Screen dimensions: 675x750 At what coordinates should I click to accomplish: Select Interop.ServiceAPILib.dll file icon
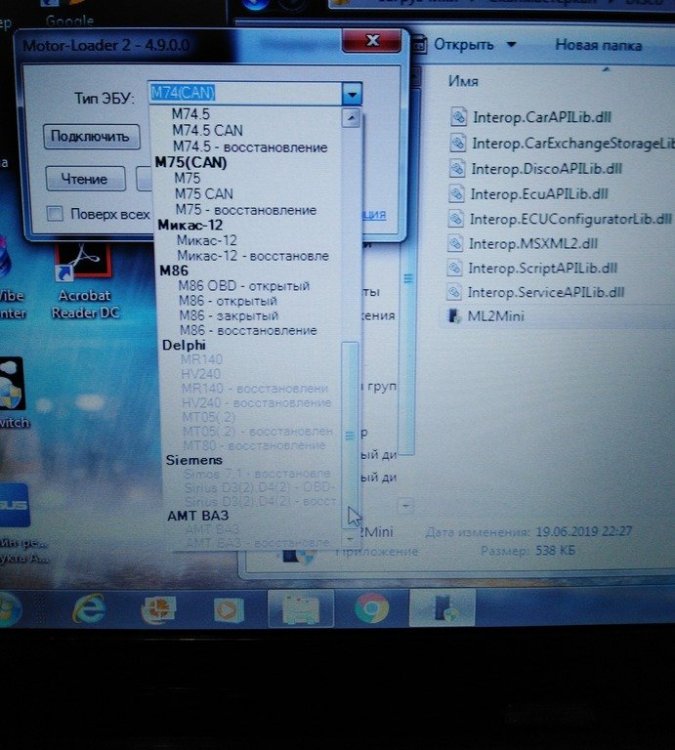coord(454,292)
